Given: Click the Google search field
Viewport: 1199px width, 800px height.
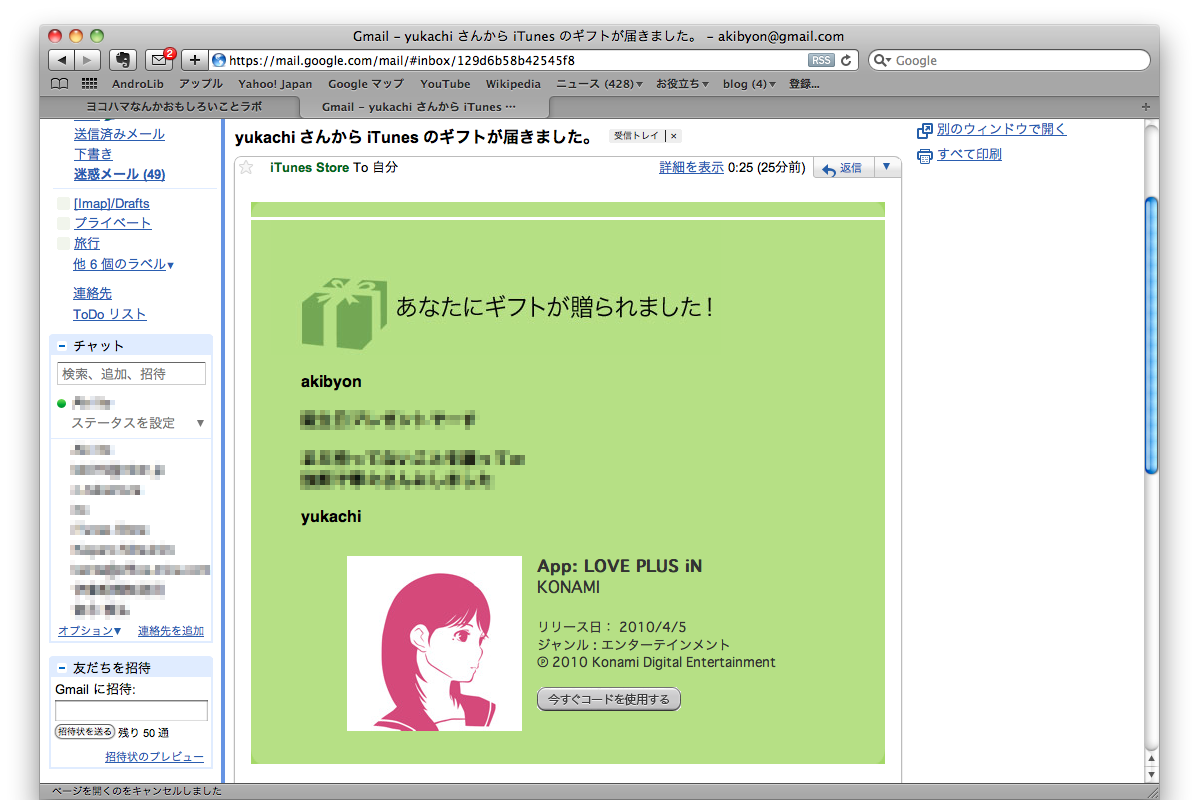Looking at the screenshot, I should tap(1009, 60).
